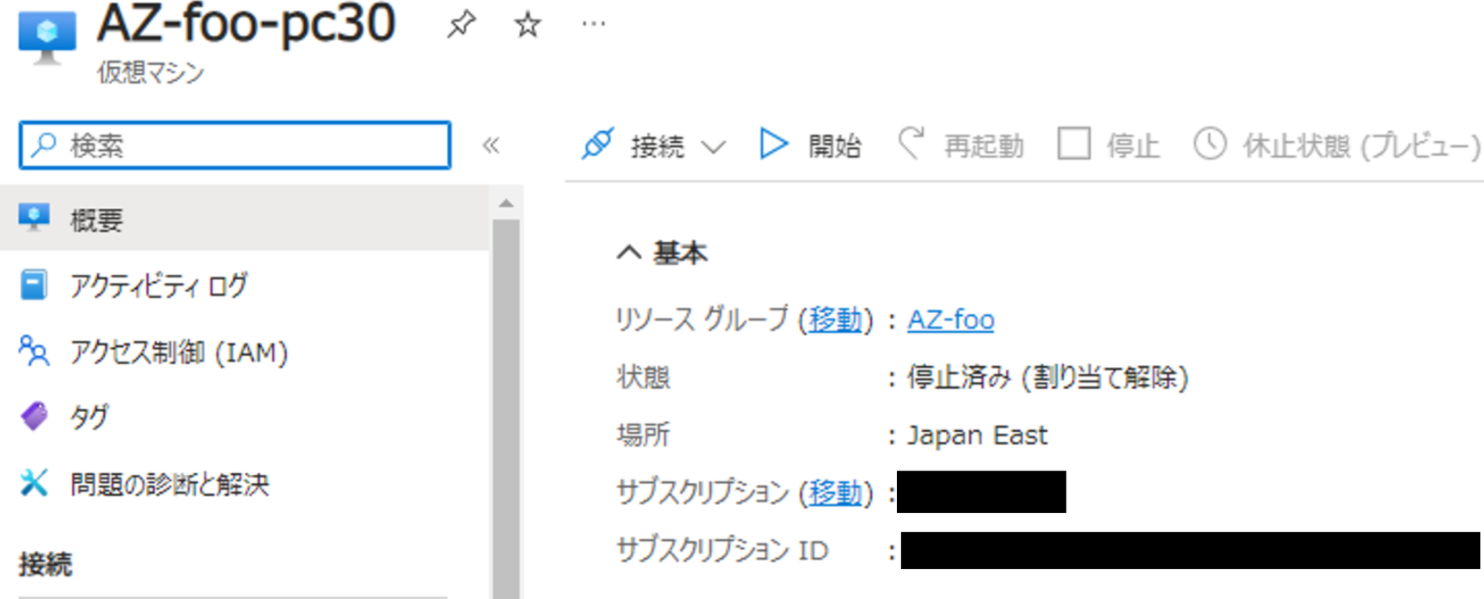The image size is (1484, 599).
Task: Pin AZ-foo-pc30 to the dashboard
Action: tap(461, 26)
